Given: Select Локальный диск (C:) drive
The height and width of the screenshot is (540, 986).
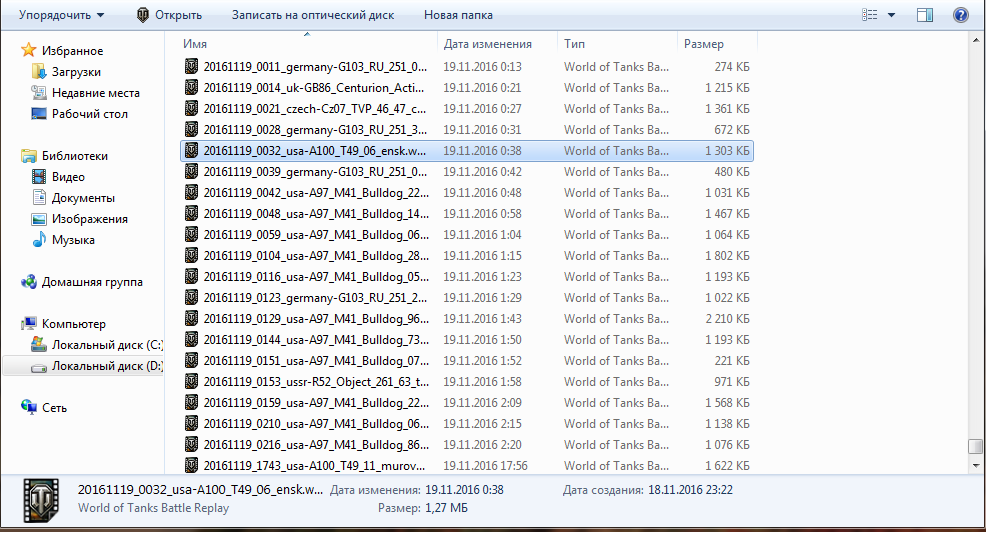Looking at the screenshot, I should click(x=106, y=345).
